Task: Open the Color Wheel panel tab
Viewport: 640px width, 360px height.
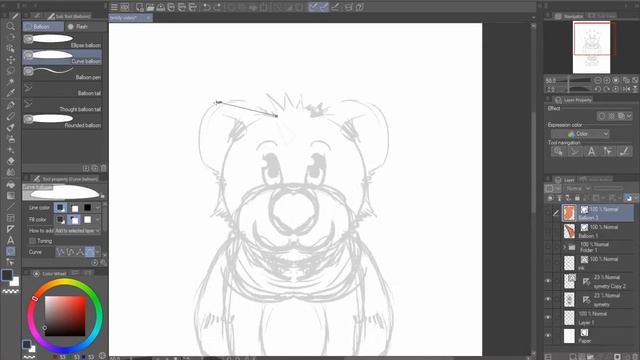Action: (51, 273)
